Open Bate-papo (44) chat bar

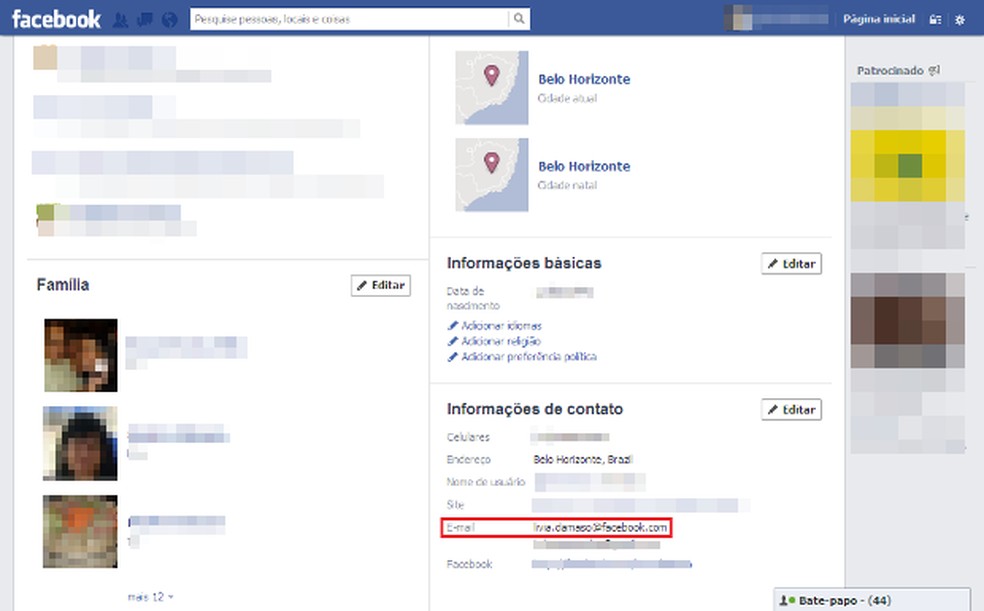pos(872,600)
